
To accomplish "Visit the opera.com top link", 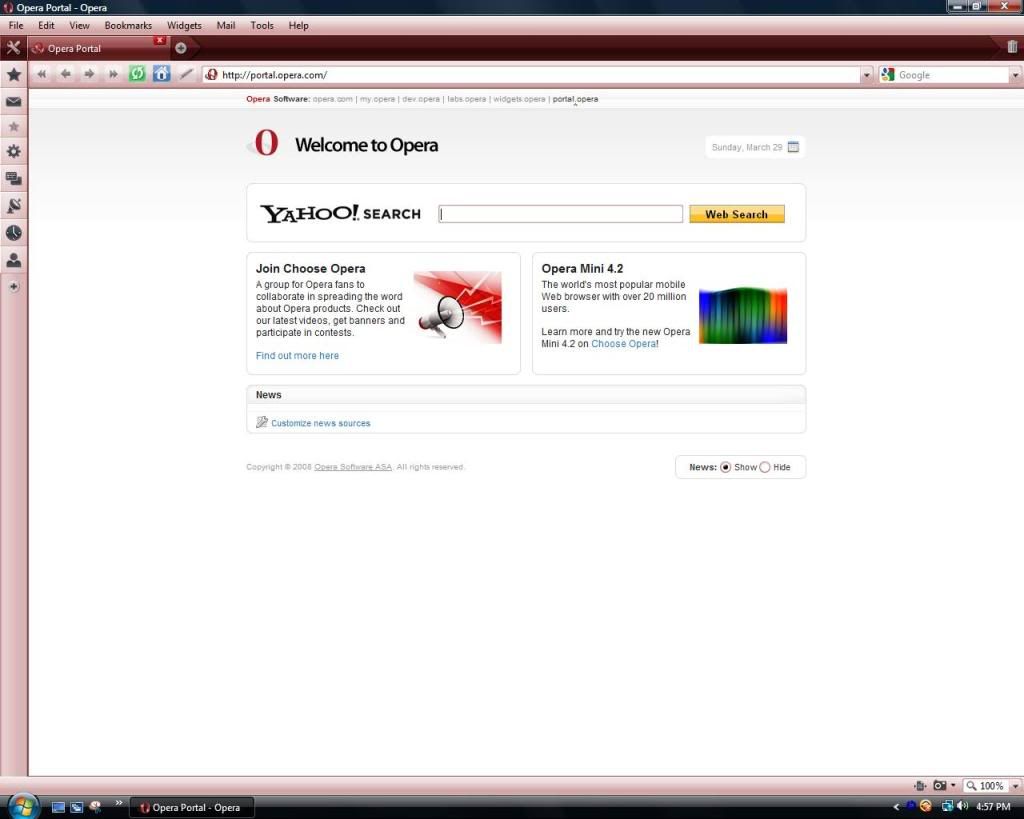I will click(332, 99).
